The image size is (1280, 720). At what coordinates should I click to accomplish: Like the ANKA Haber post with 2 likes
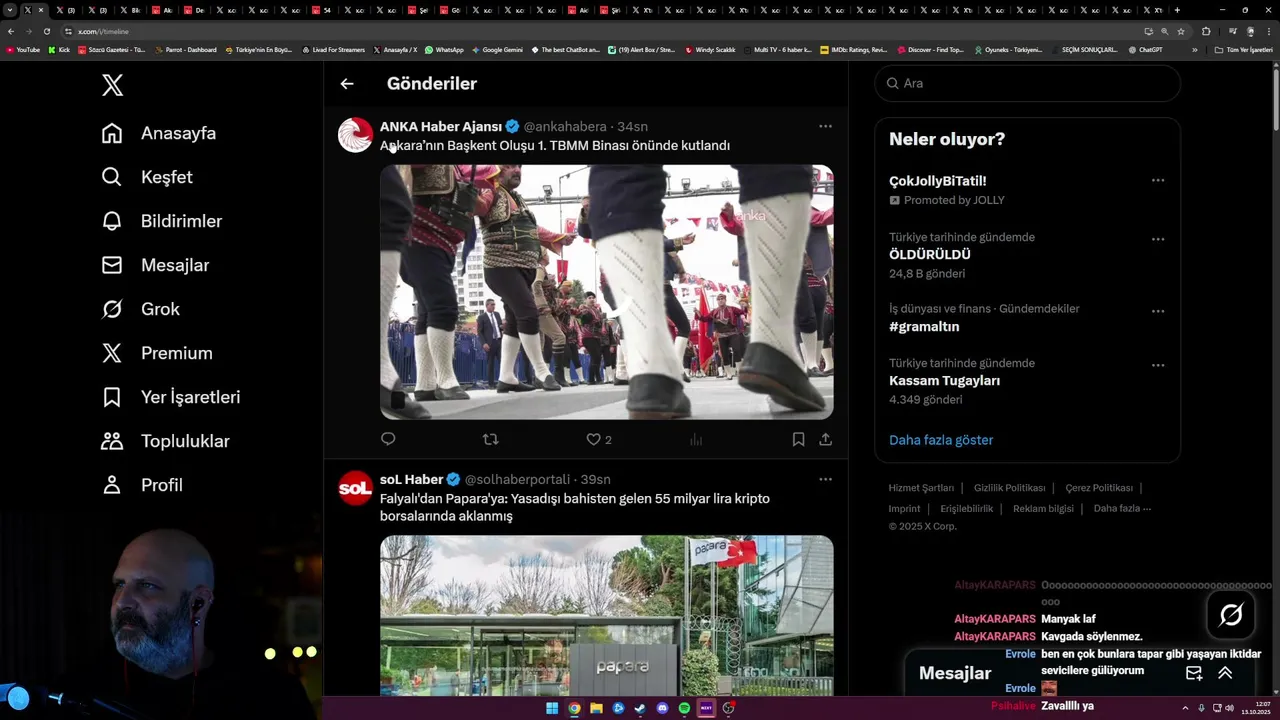[x=598, y=439]
